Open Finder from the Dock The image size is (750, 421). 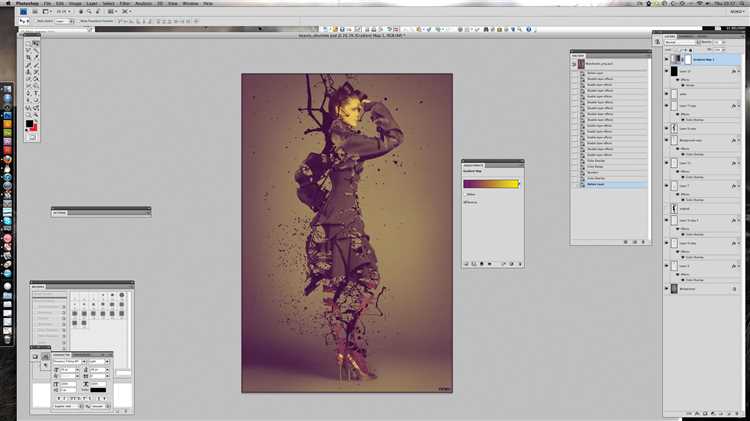point(7,90)
